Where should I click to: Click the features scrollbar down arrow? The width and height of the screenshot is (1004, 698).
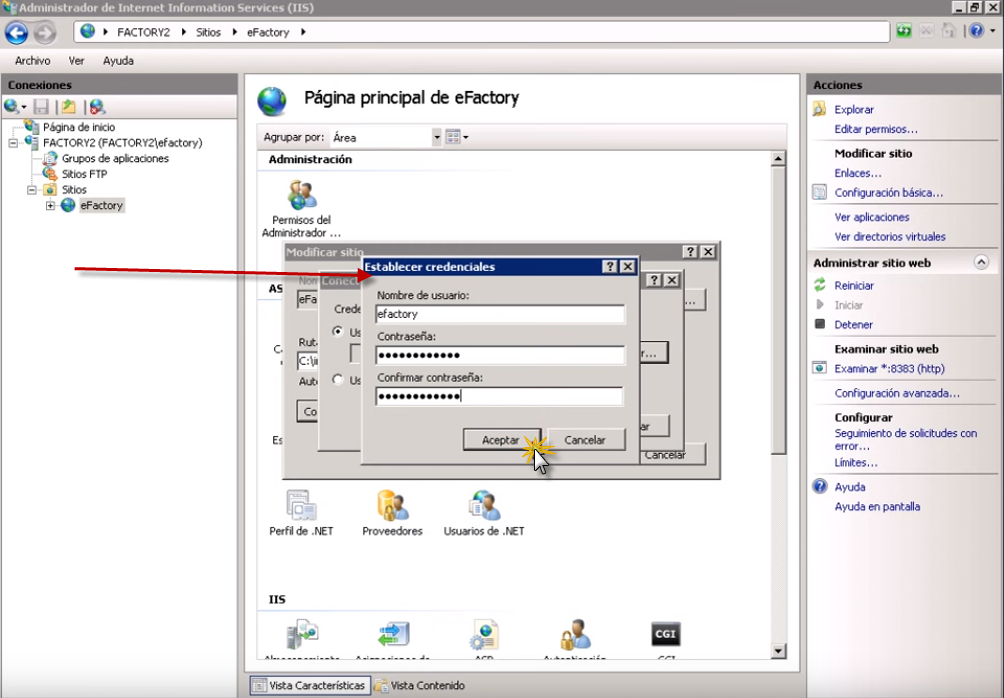tap(778, 651)
